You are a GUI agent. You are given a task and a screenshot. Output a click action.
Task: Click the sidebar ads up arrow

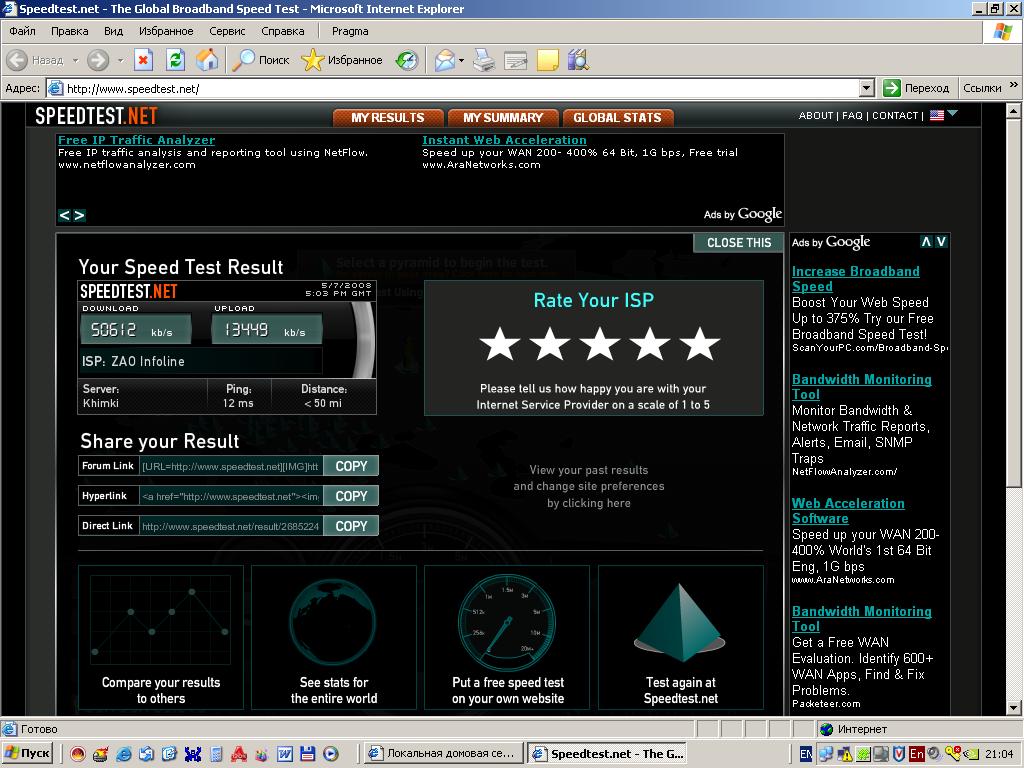(926, 242)
